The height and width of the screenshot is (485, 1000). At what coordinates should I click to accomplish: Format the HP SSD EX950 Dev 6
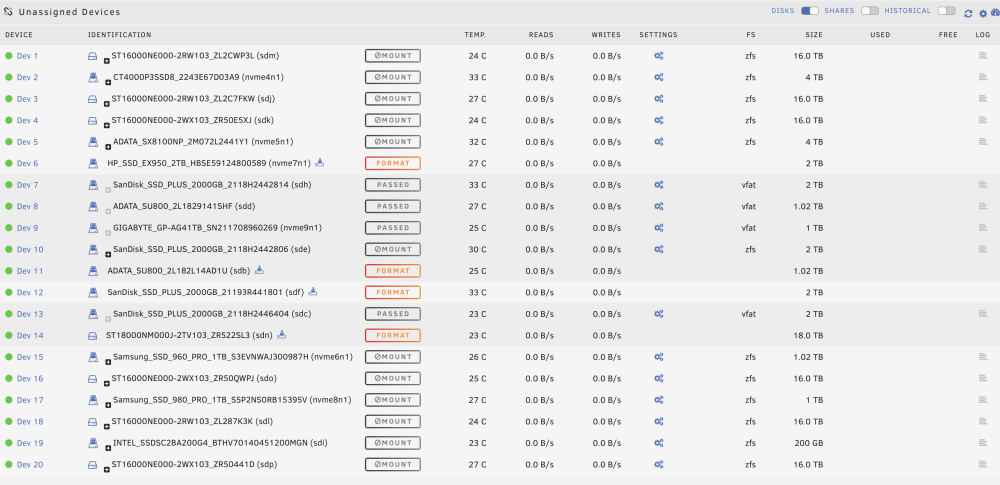(x=393, y=163)
